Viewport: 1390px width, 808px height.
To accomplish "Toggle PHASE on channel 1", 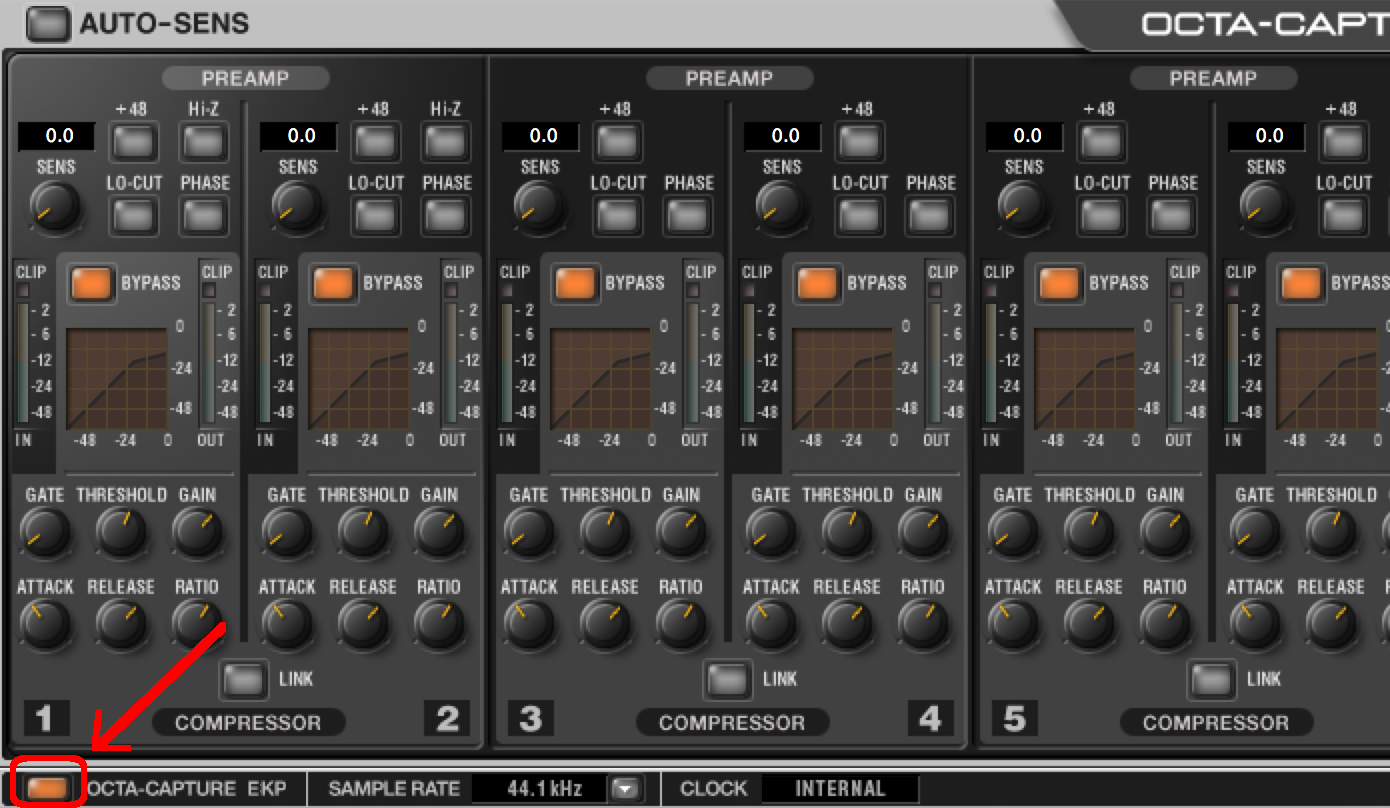I will tap(204, 215).
